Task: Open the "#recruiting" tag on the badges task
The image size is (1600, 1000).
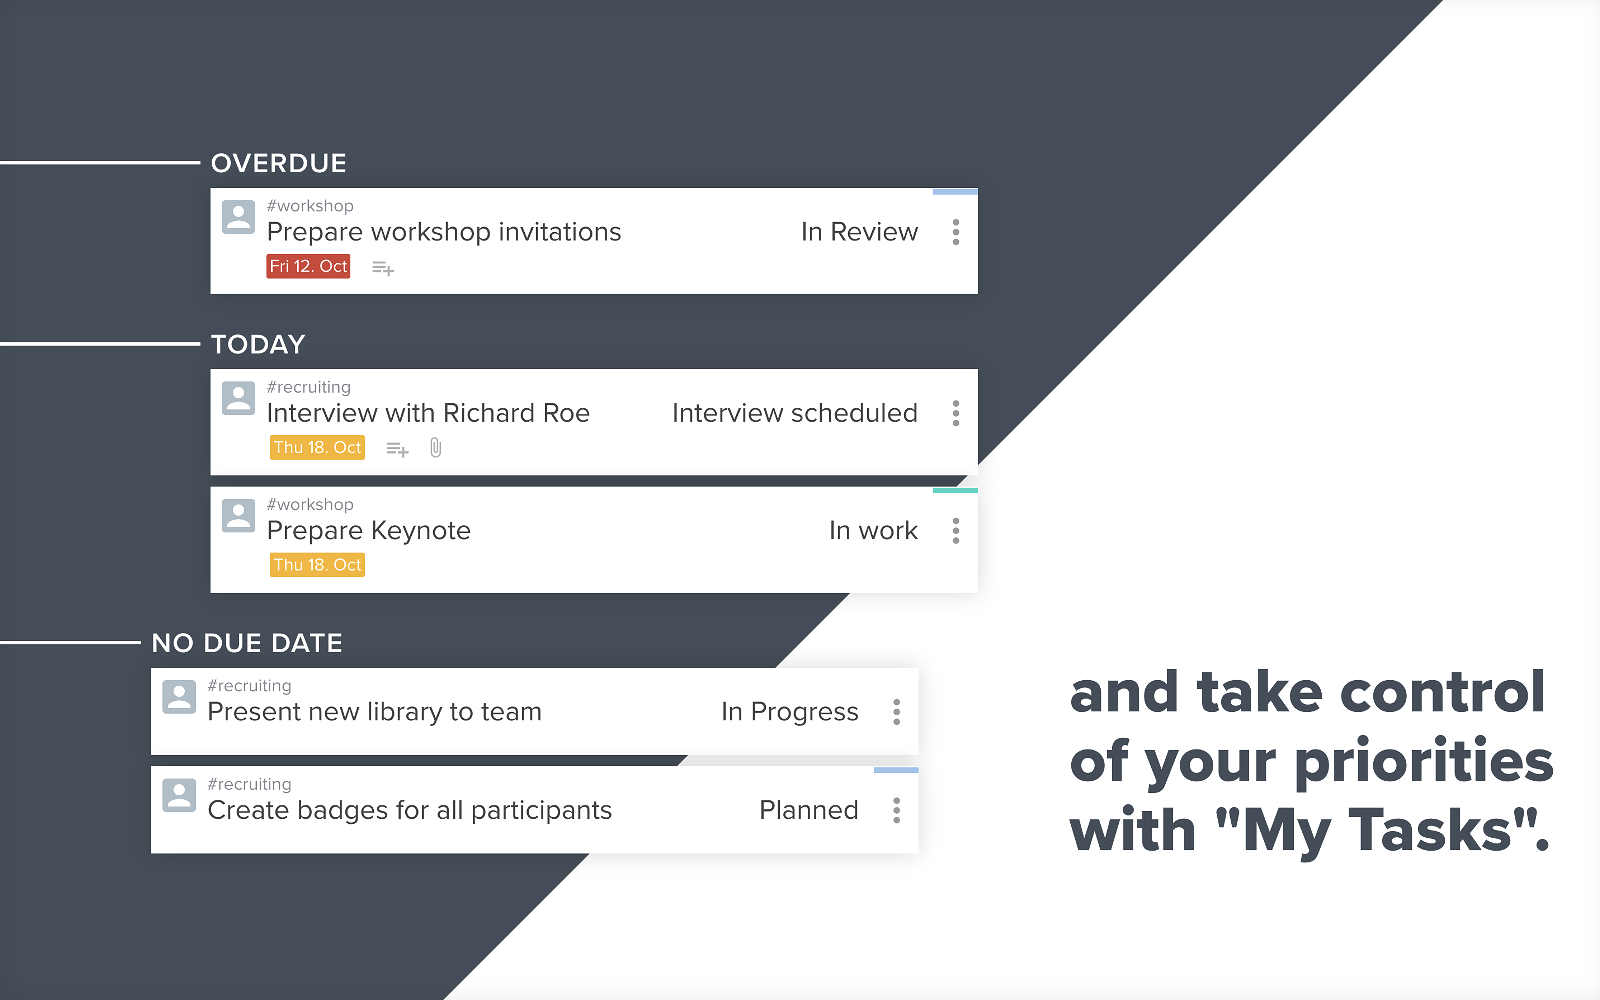Action: click(250, 784)
